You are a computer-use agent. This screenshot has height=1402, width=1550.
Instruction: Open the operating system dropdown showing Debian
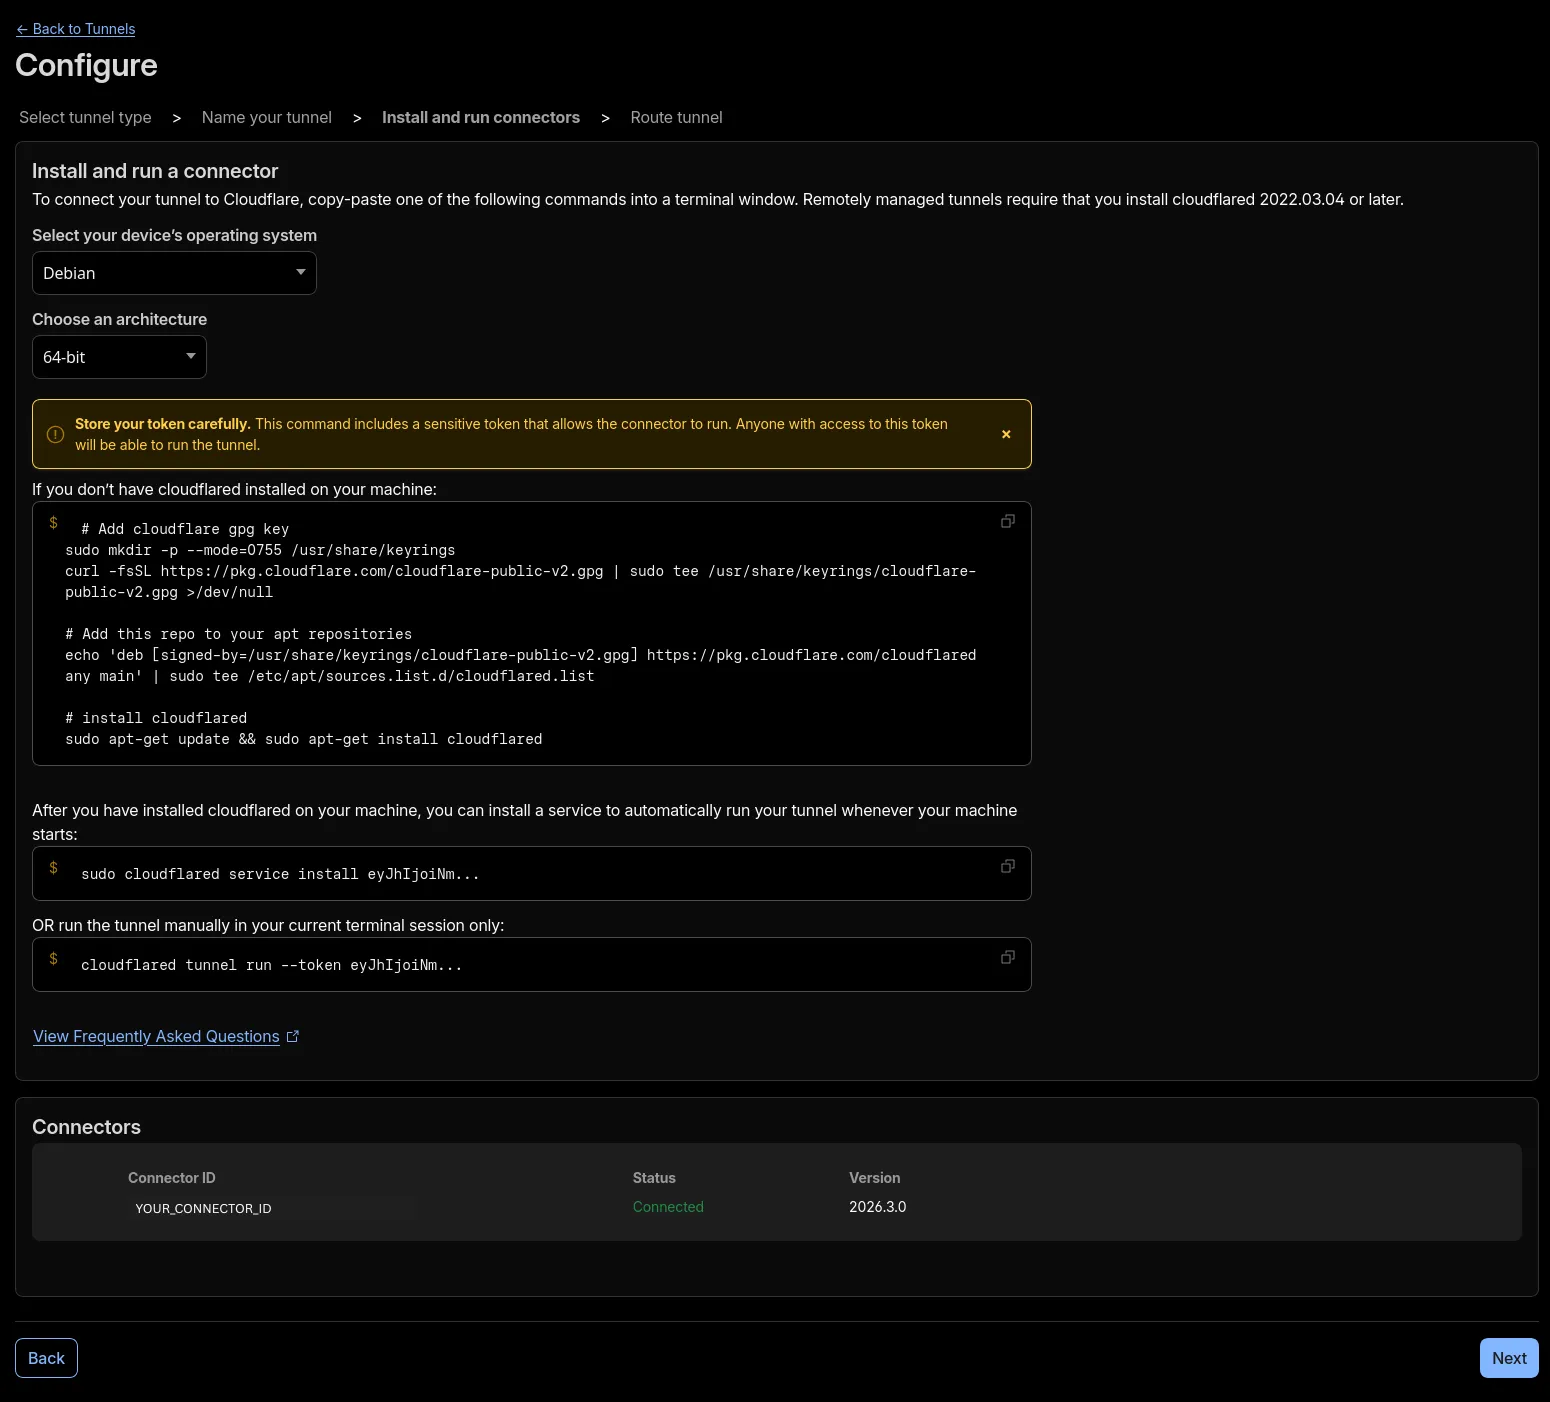point(174,273)
